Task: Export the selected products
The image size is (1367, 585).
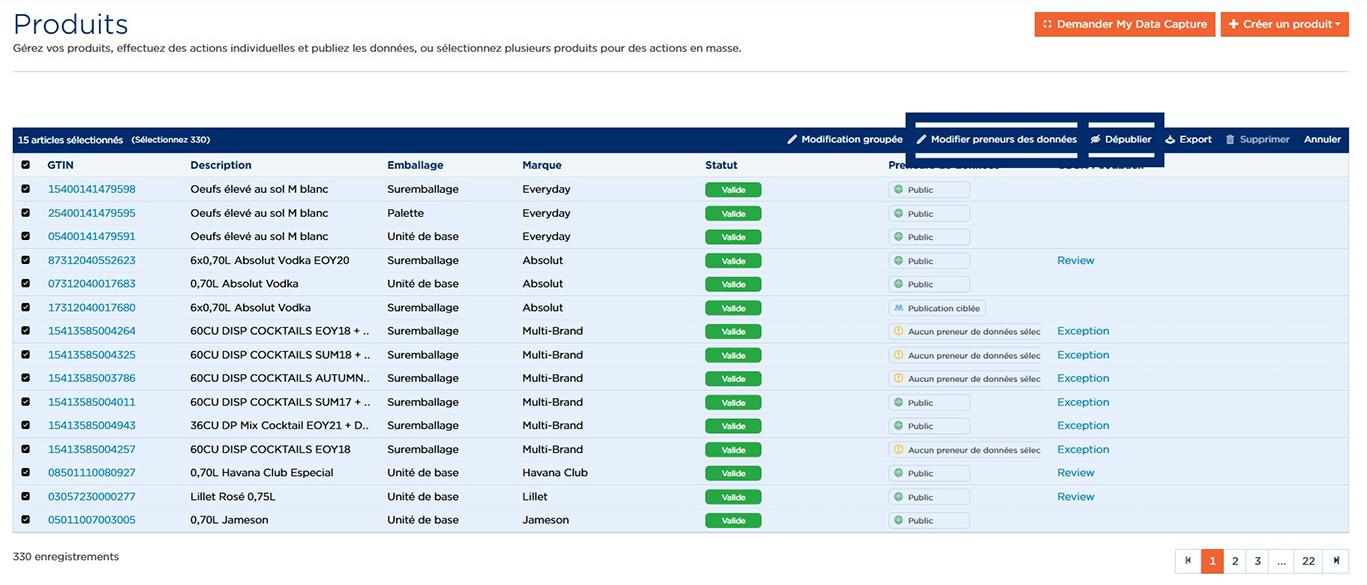Action: click(x=1188, y=140)
